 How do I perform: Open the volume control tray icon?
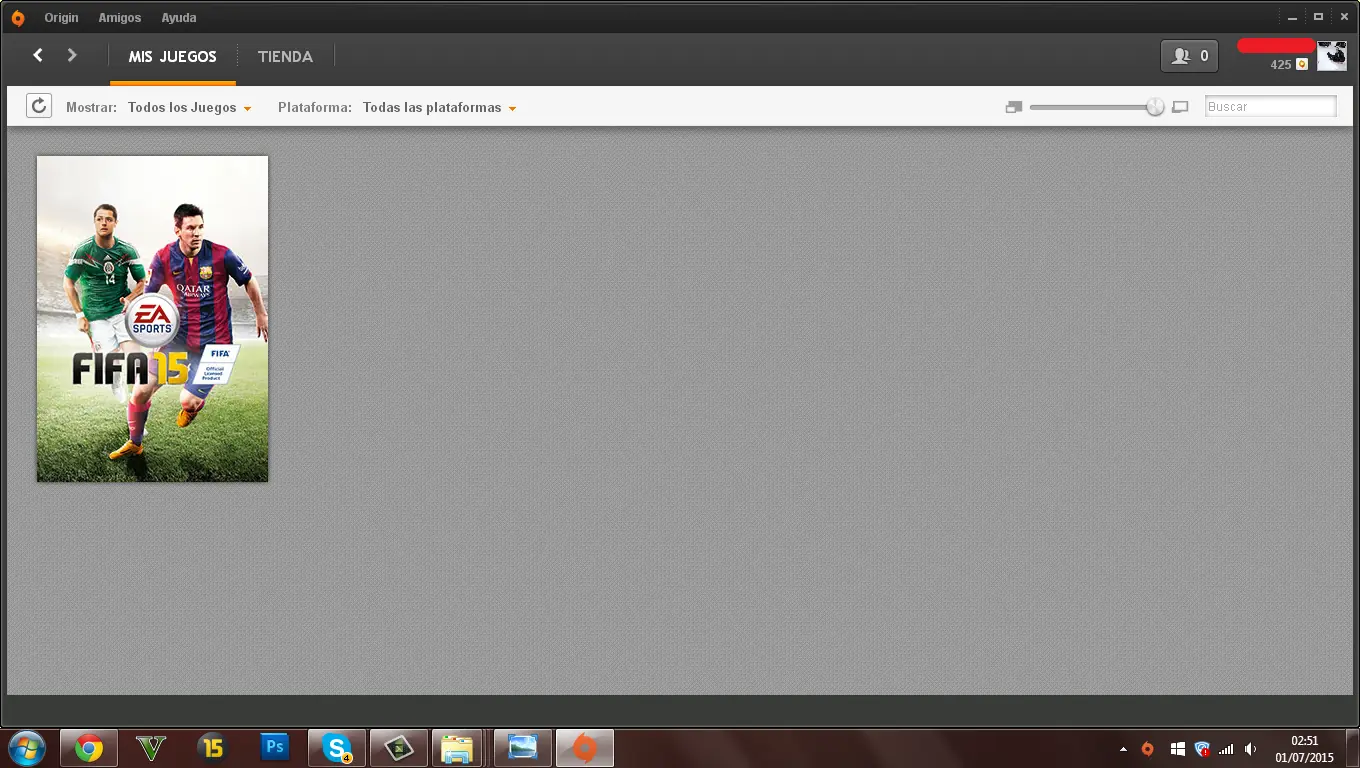pyautogui.click(x=1251, y=749)
